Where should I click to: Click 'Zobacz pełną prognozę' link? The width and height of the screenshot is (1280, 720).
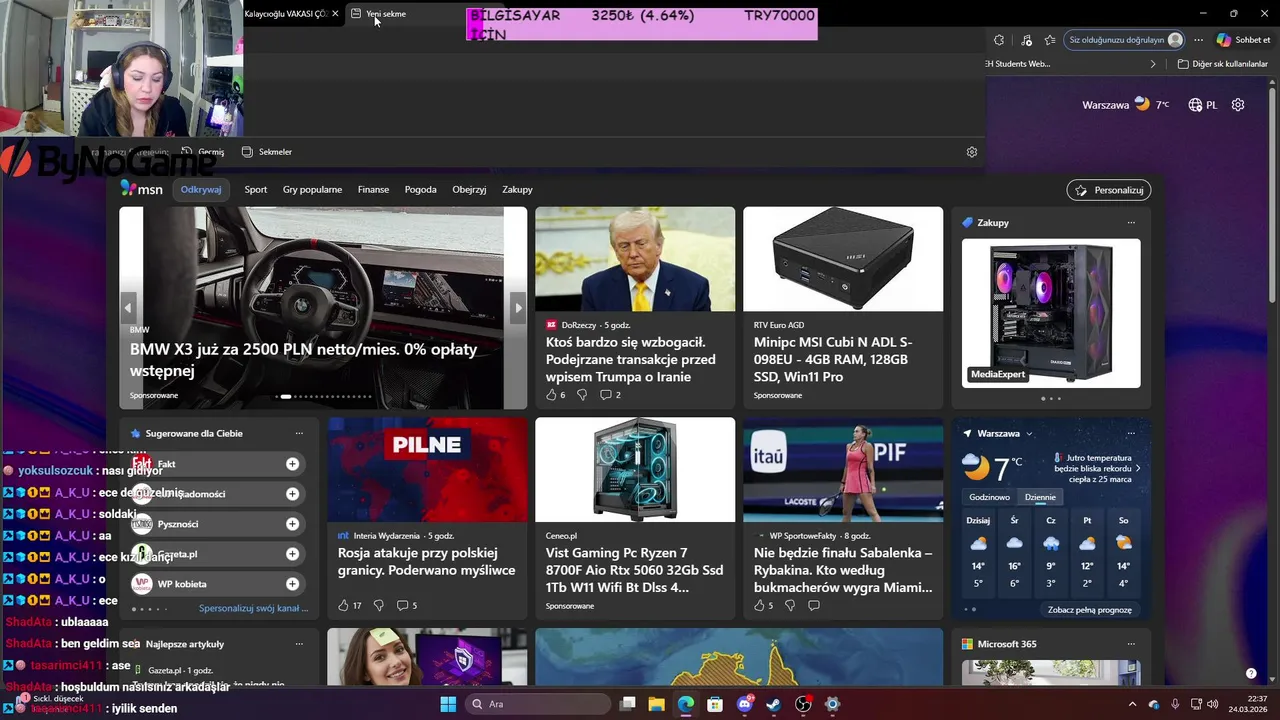[x=1090, y=610]
